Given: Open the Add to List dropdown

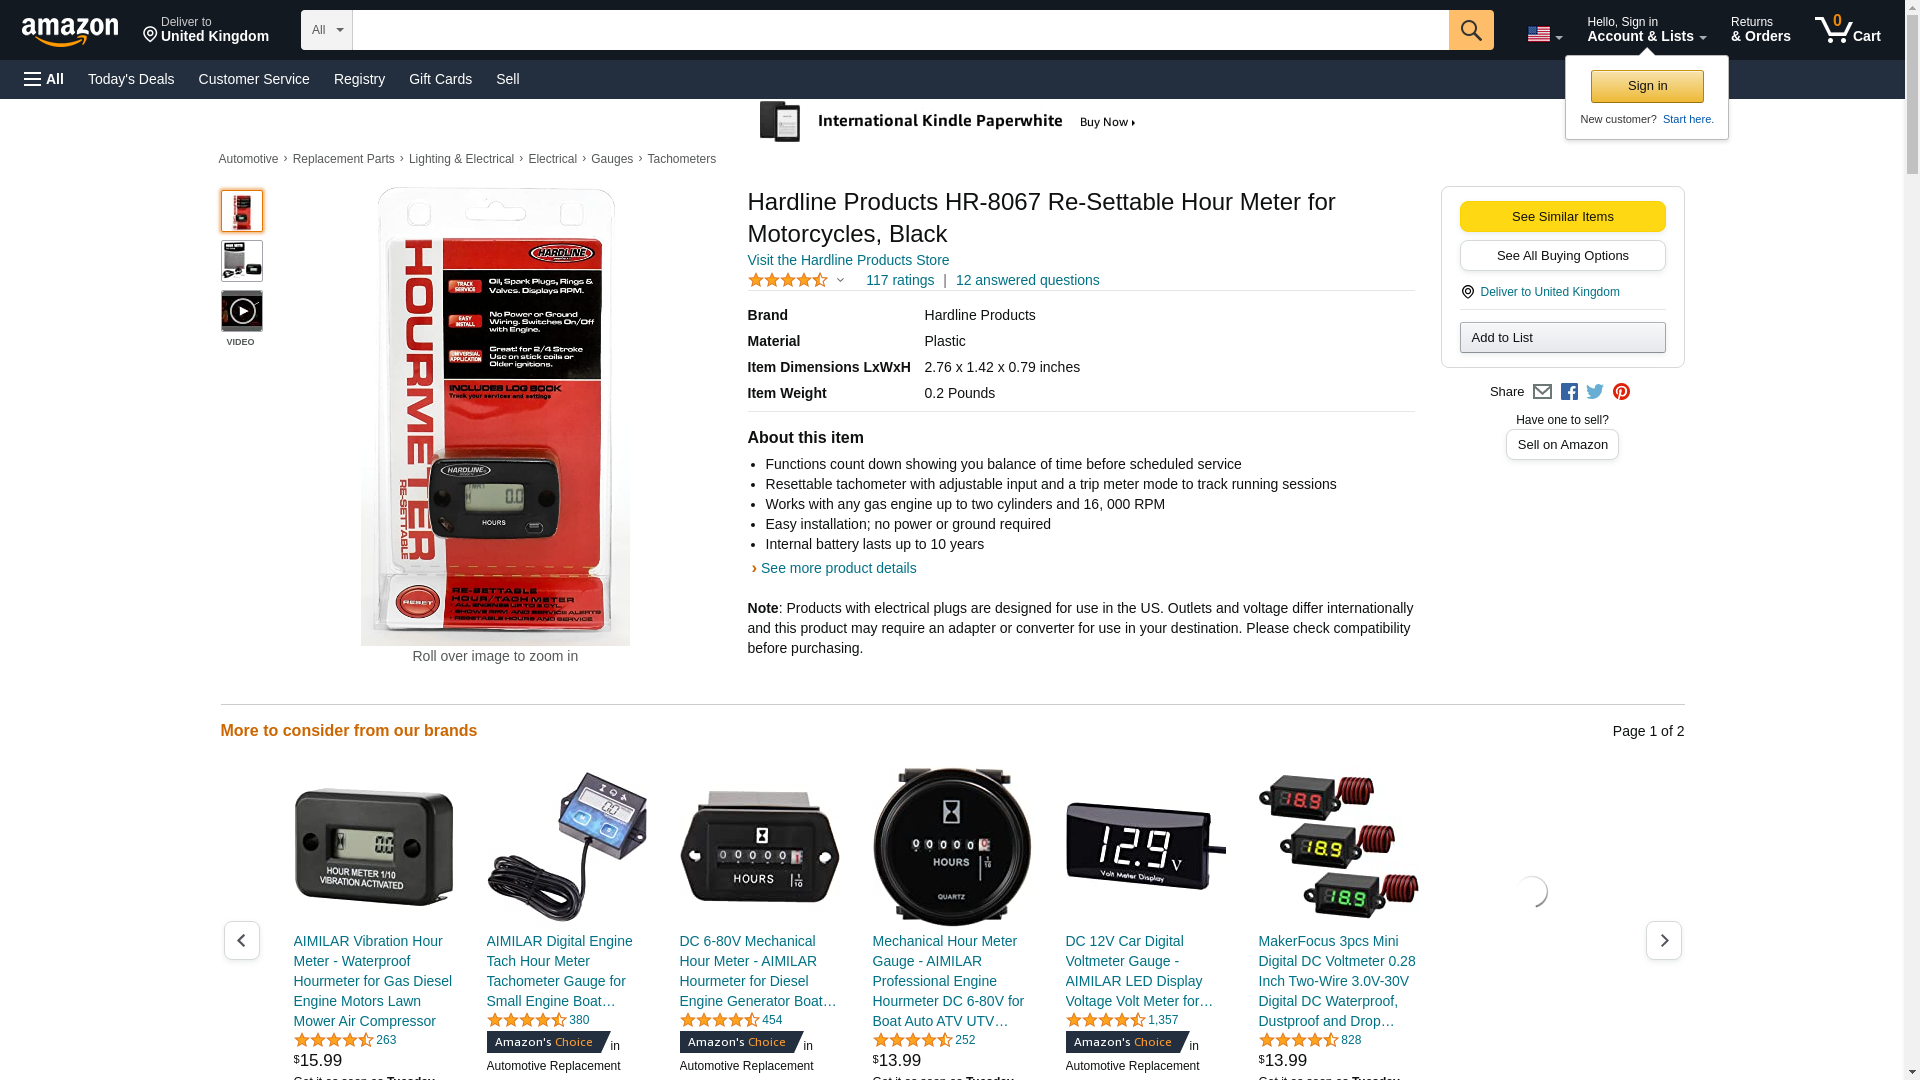Looking at the screenshot, I should tap(1562, 338).
